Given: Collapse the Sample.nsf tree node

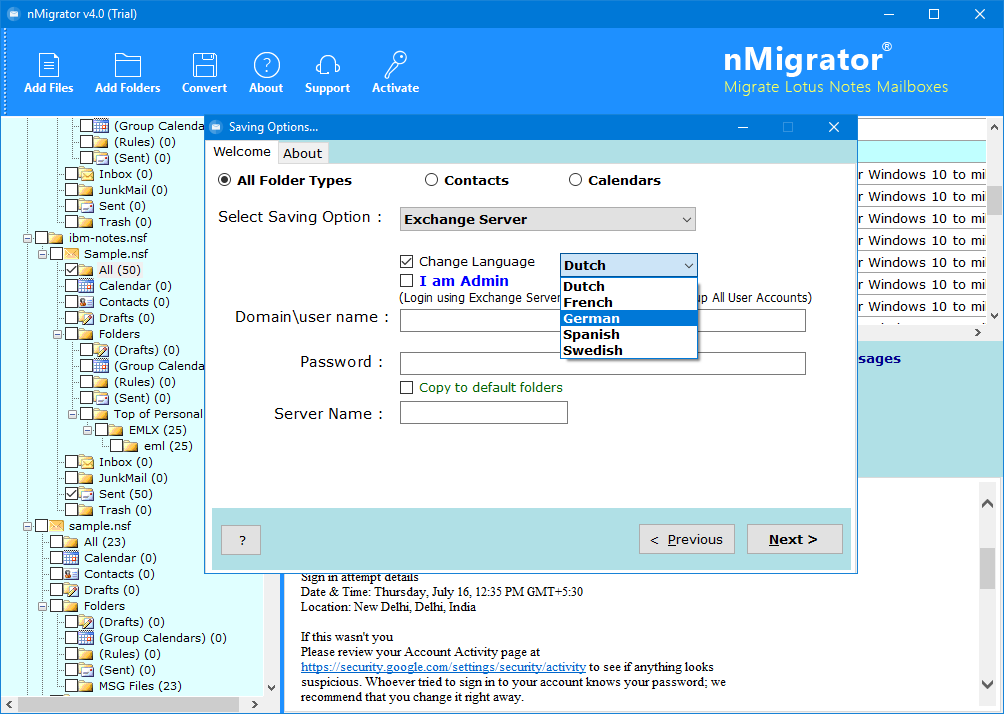Looking at the screenshot, I should 42,254.
